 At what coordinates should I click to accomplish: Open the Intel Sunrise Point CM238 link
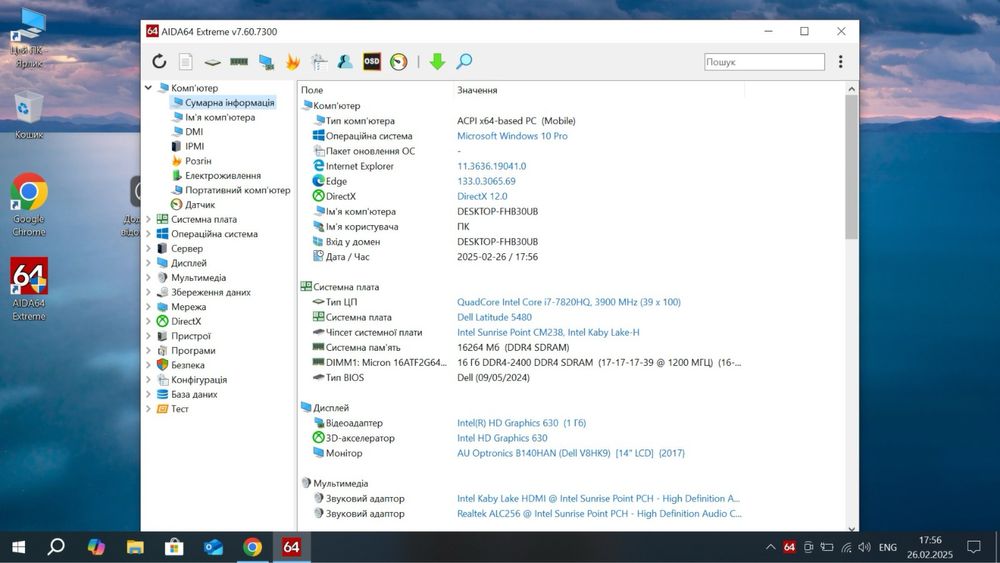click(548, 332)
